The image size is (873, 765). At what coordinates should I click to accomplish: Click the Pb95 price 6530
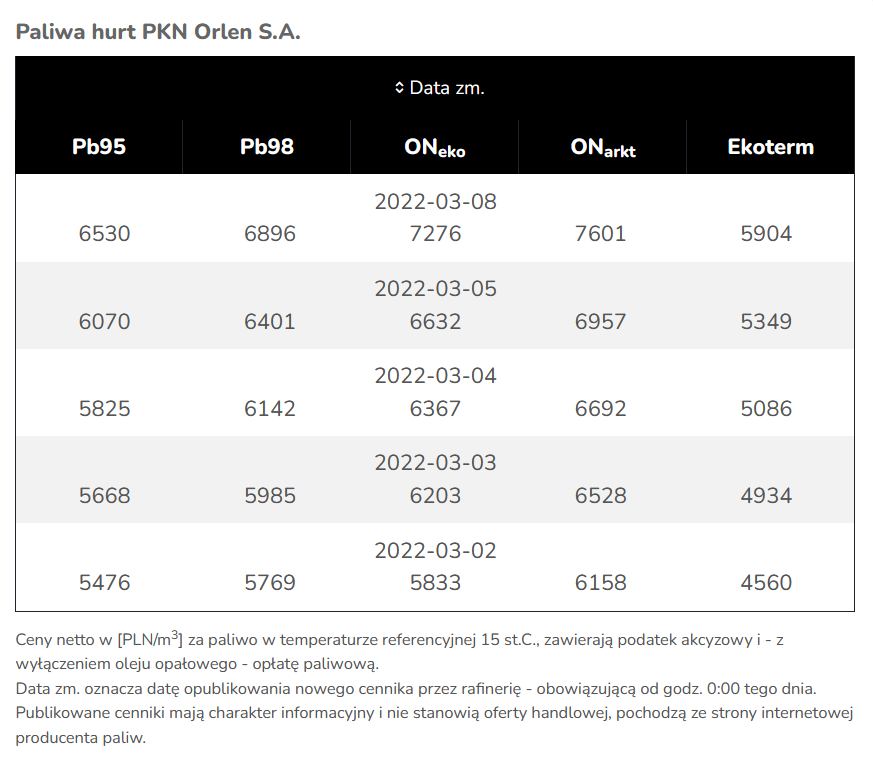click(104, 234)
